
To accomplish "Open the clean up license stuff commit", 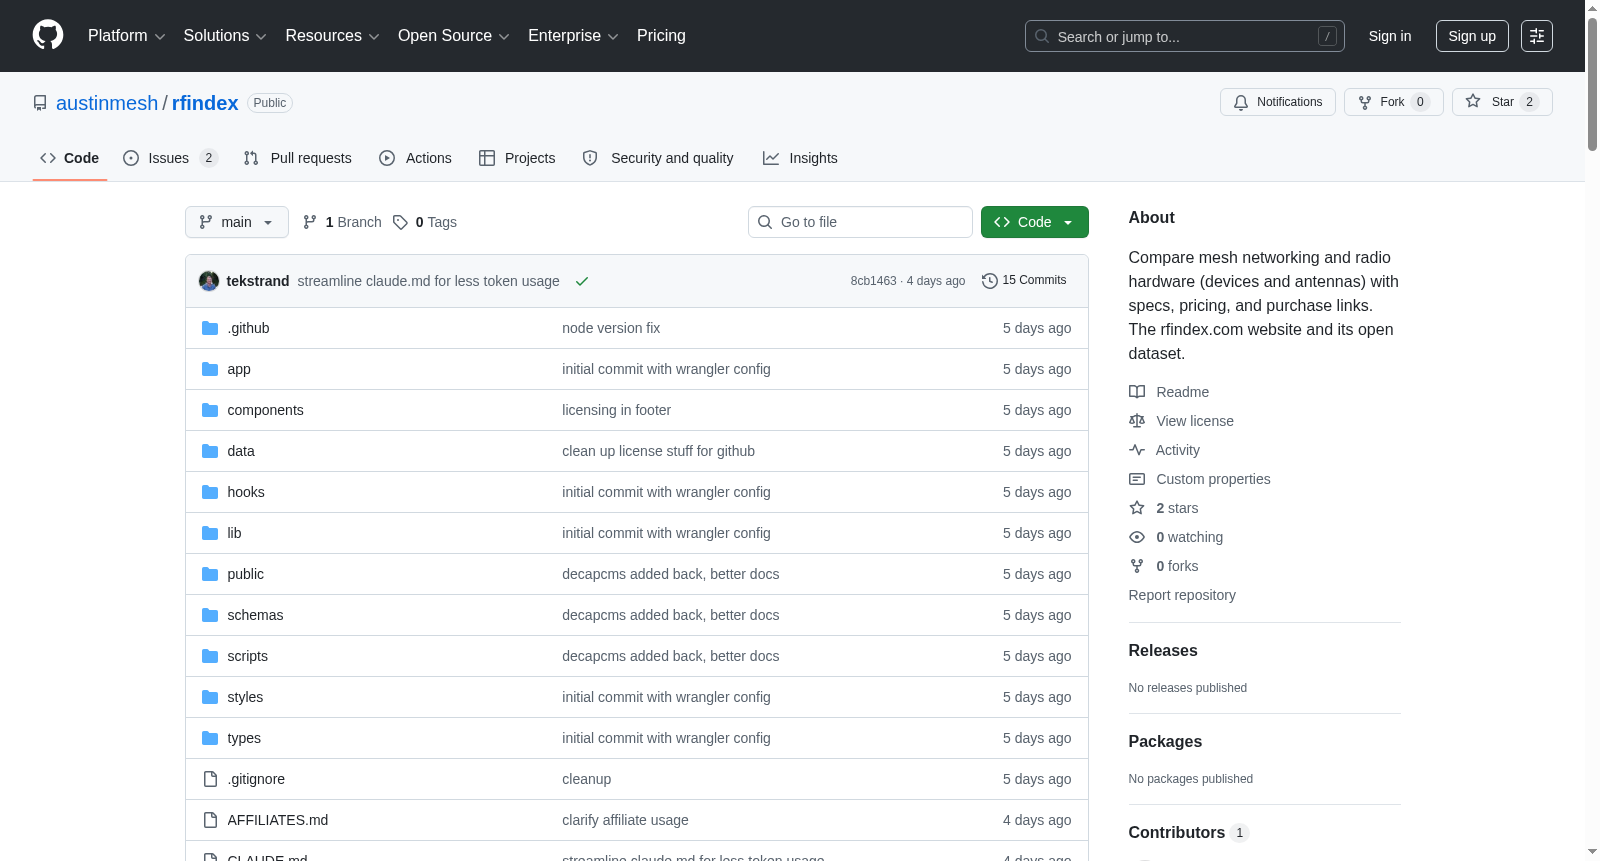I will coord(658,451).
